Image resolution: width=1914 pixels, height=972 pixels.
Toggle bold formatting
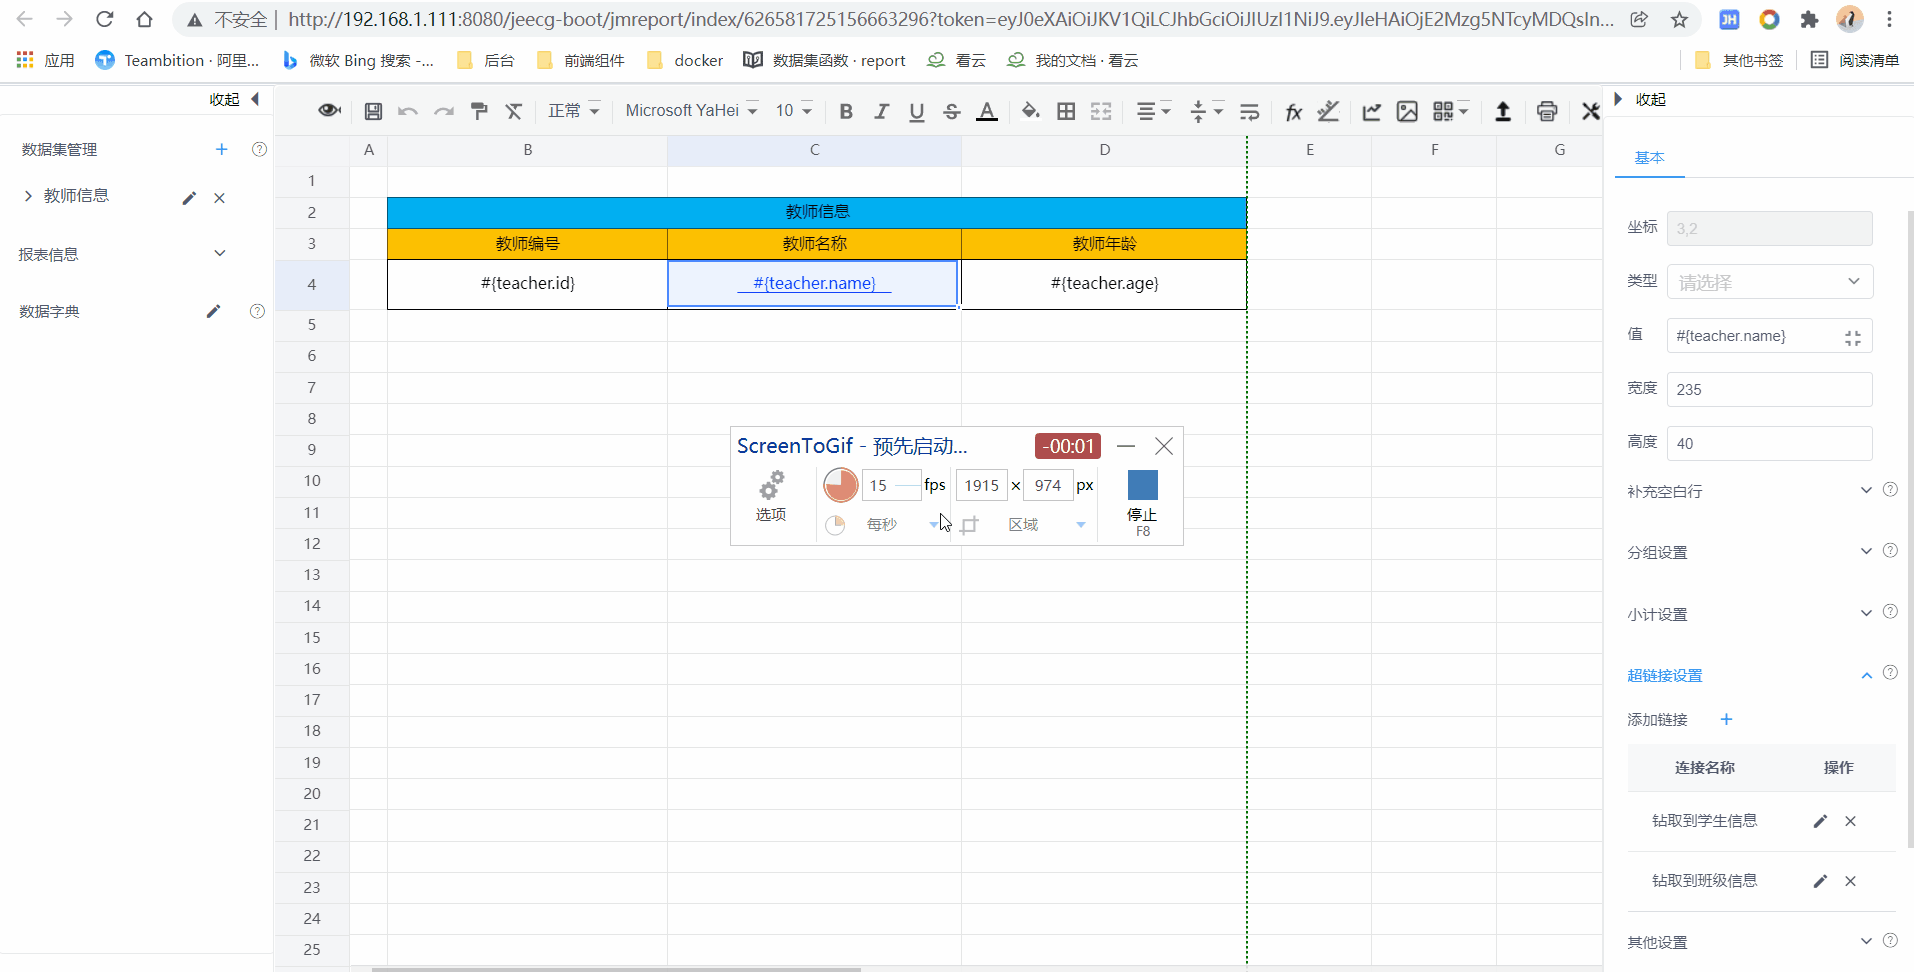coord(846,111)
